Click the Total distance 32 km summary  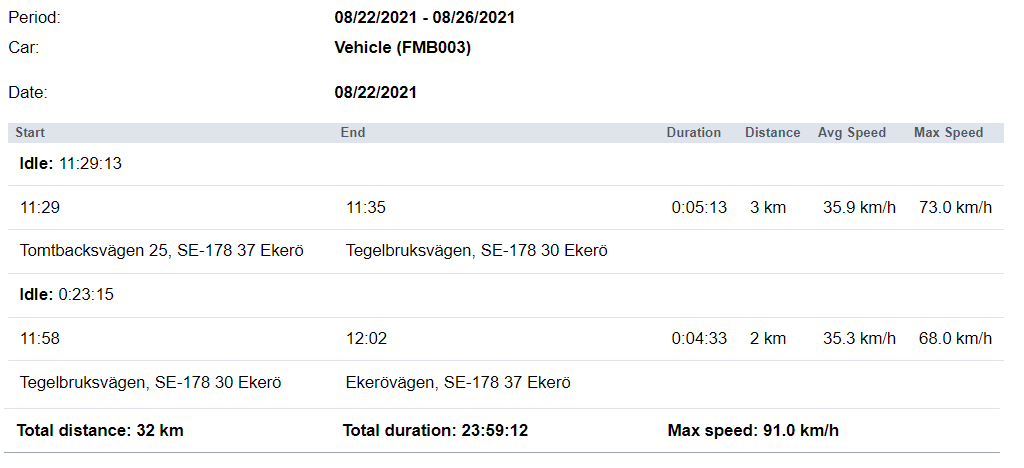(100, 431)
